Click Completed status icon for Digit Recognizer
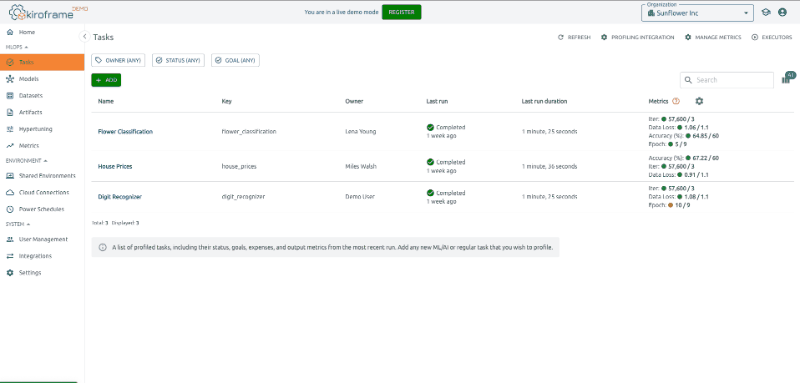800x383 pixels. (x=430, y=193)
